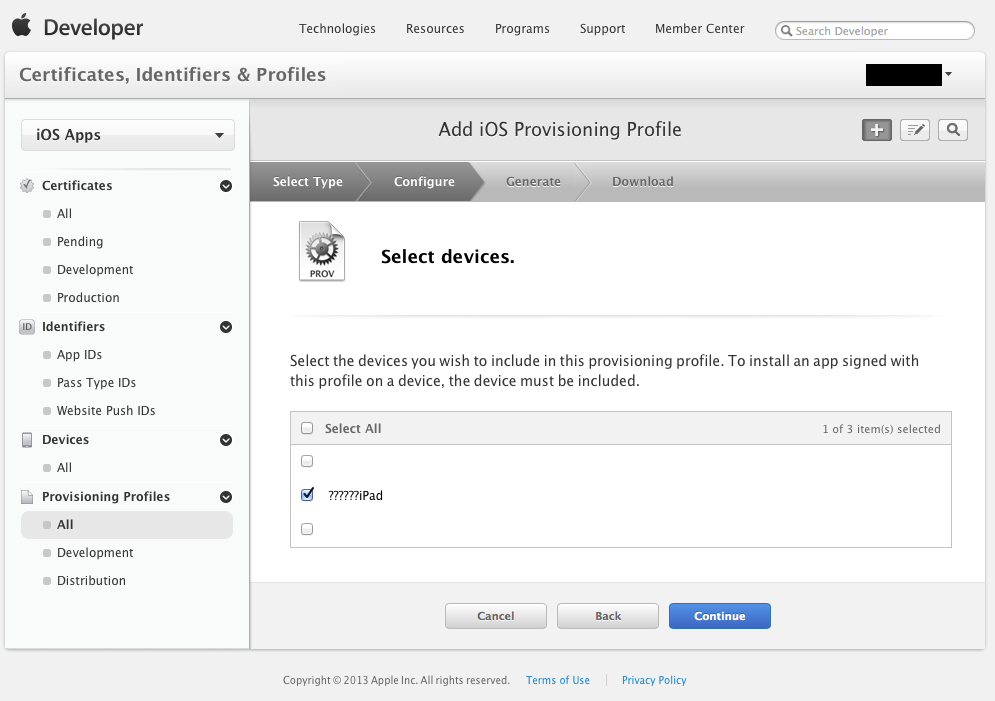Image resolution: width=995 pixels, height=701 pixels.
Task: Click the Identifiers section heading
Action: point(74,327)
